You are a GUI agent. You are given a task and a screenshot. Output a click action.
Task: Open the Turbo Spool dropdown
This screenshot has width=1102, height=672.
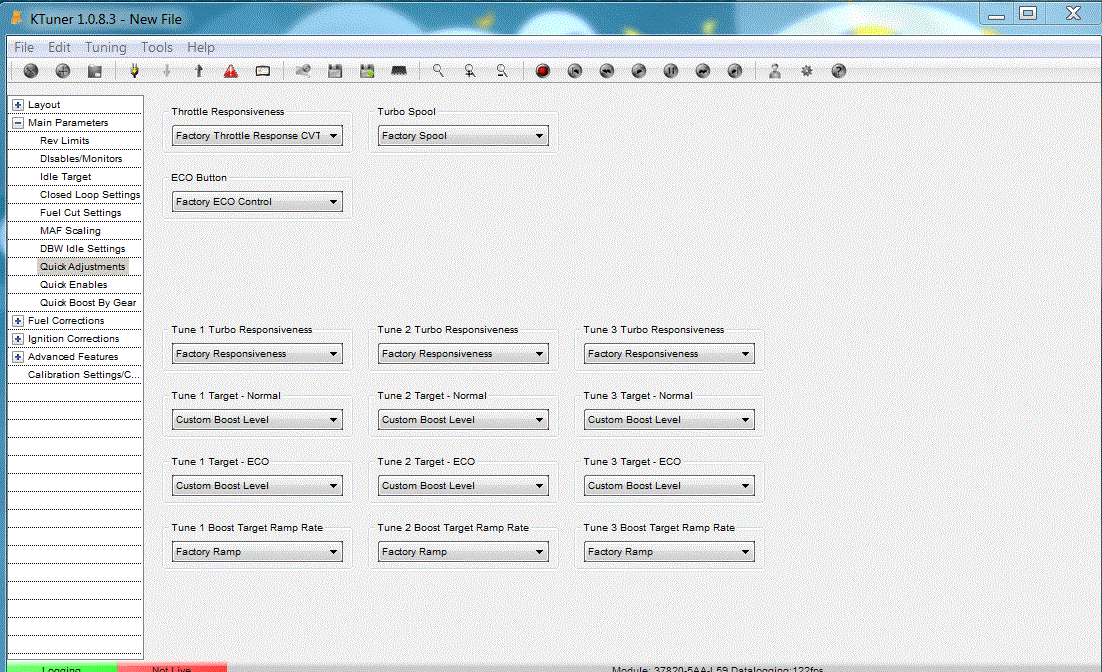tap(463, 136)
